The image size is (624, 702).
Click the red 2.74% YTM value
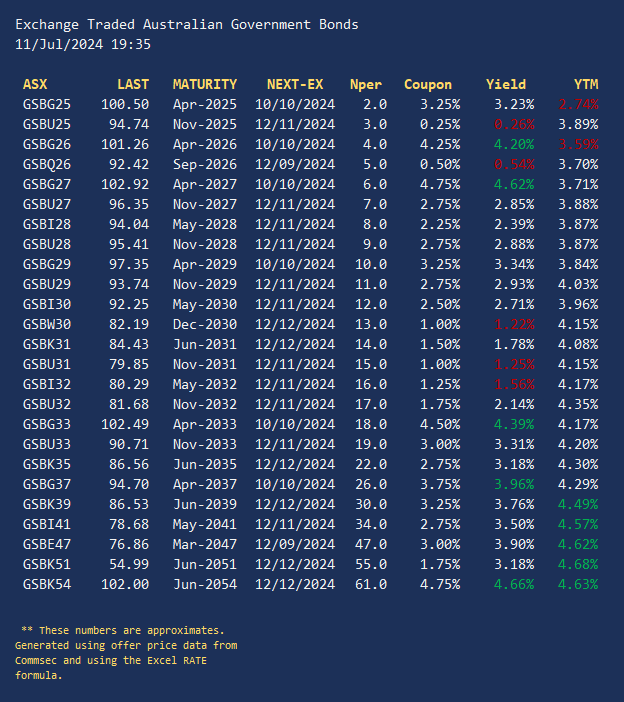pyautogui.click(x=578, y=105)
